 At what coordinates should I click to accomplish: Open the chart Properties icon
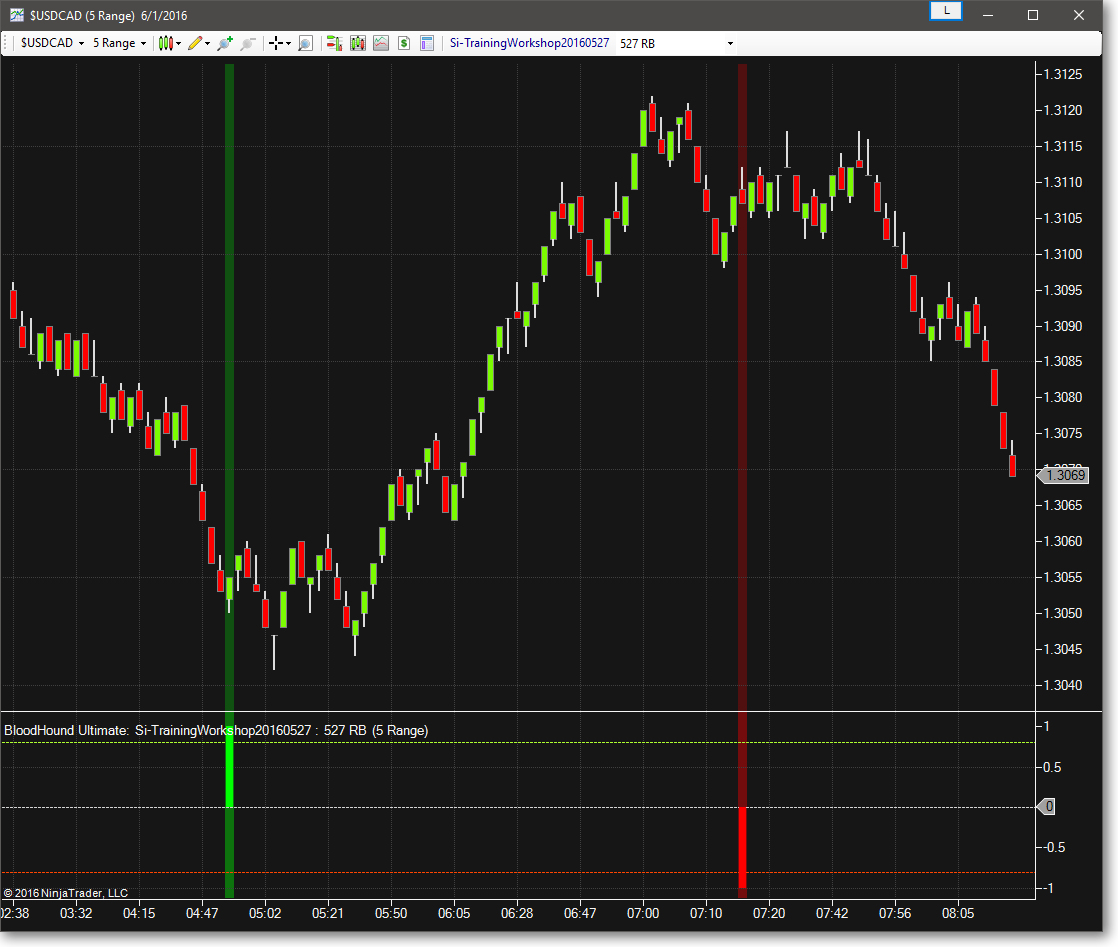[427, 43]
